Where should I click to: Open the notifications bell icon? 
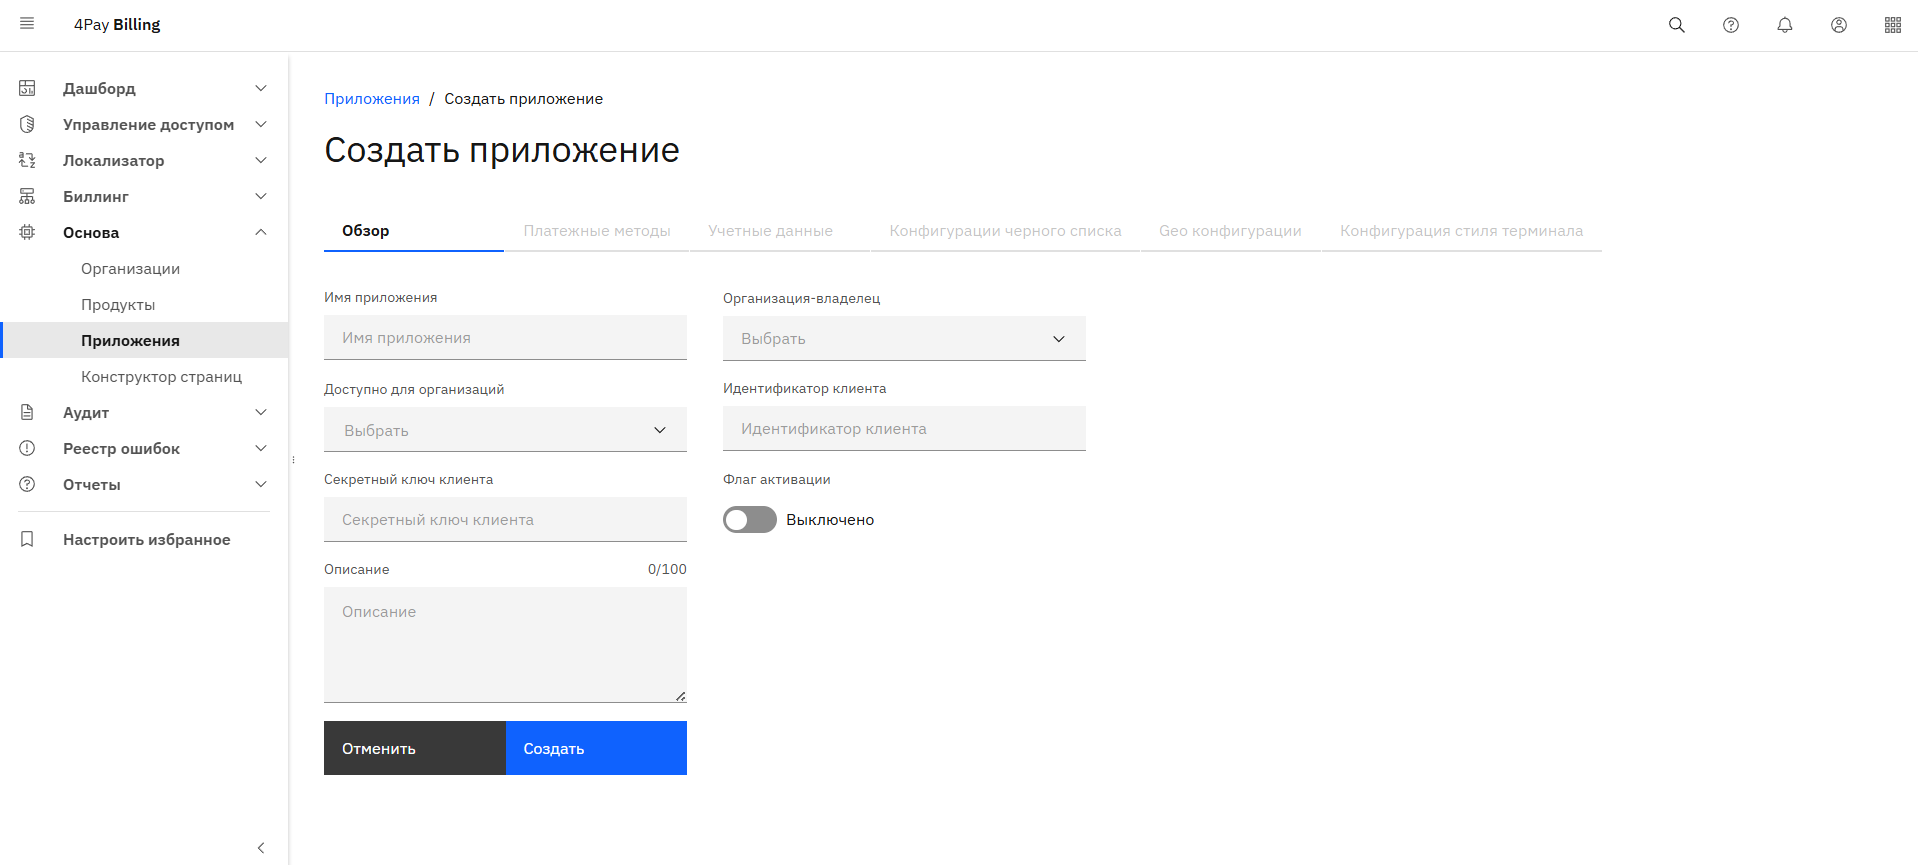(1785, 25)
